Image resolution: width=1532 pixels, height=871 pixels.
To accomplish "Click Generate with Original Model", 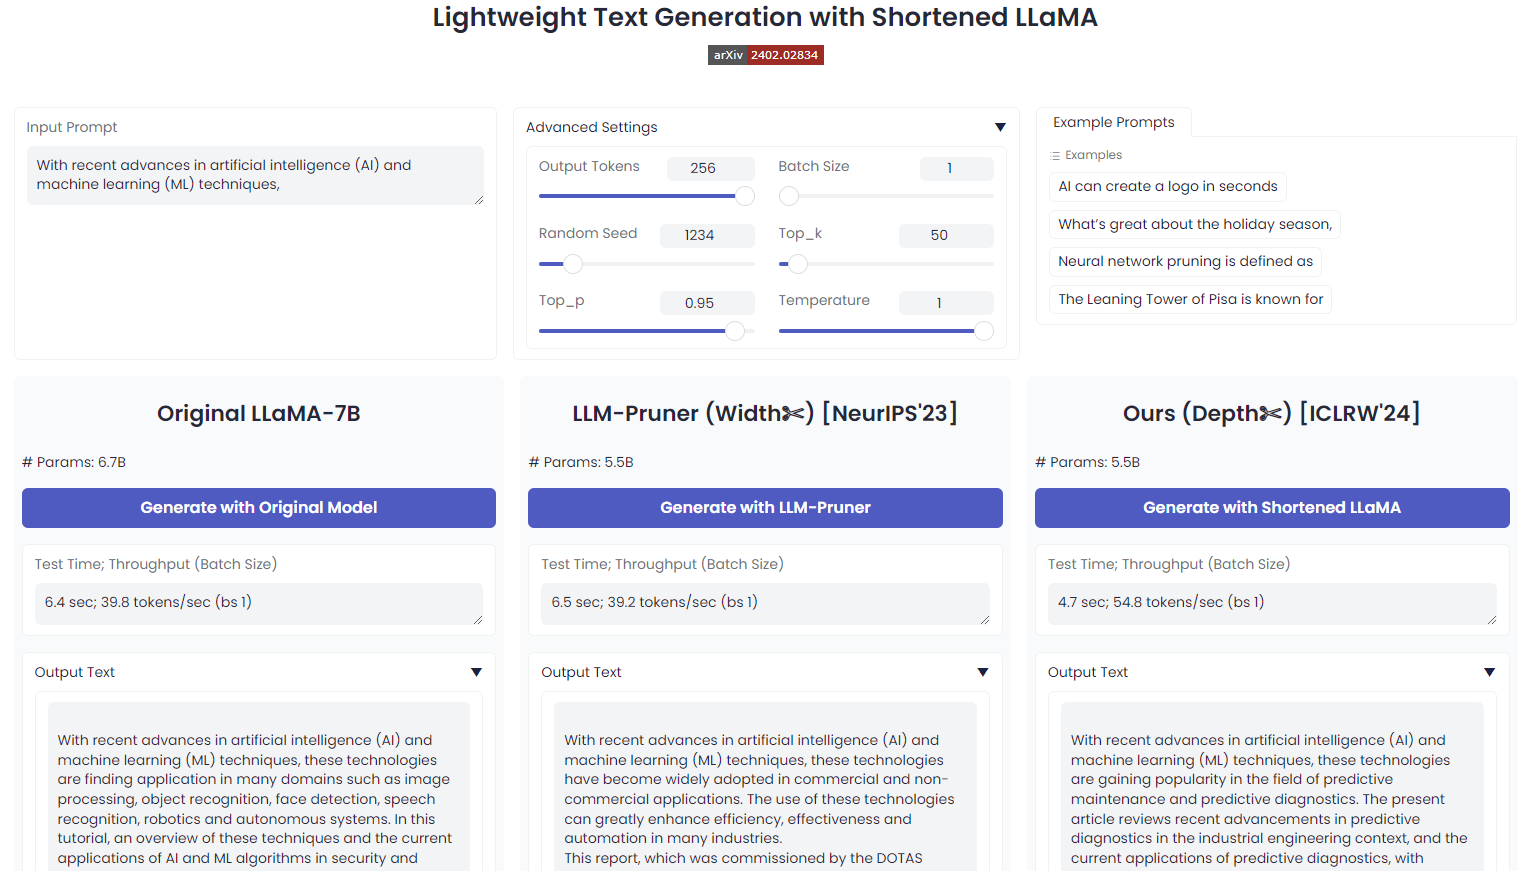I will (259, 508).
